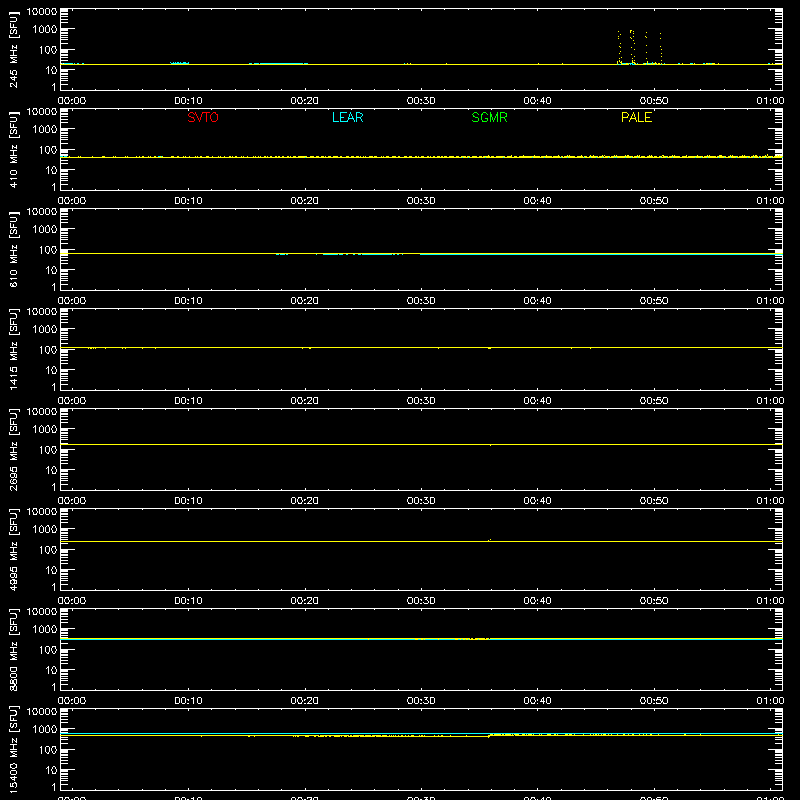Viewport: 800px width, 800px height.
Task: Click the 1 y-axis label of the 2695 MHz plot
Action: tap(54, 487)
